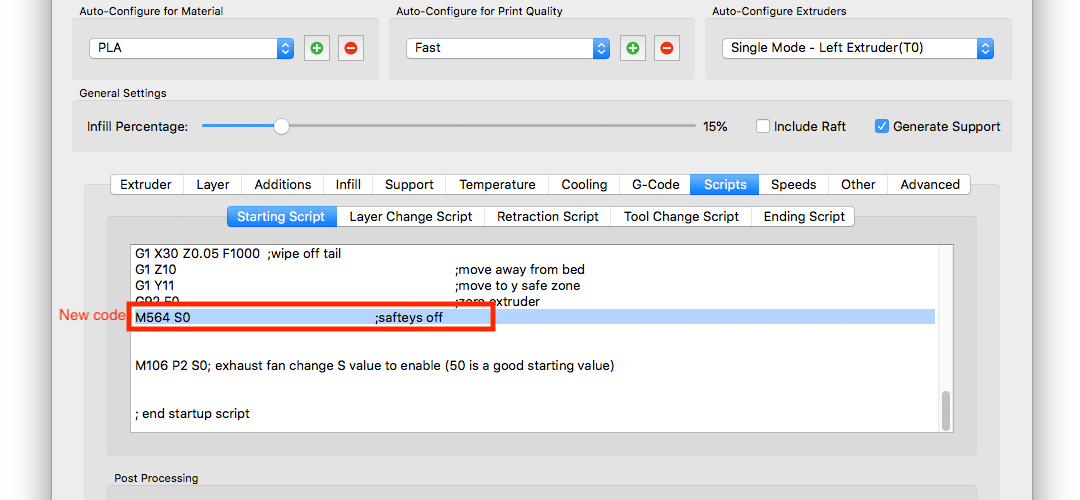Show the Layer Change Script tab
1080x500 pixels.
(410, 217)
